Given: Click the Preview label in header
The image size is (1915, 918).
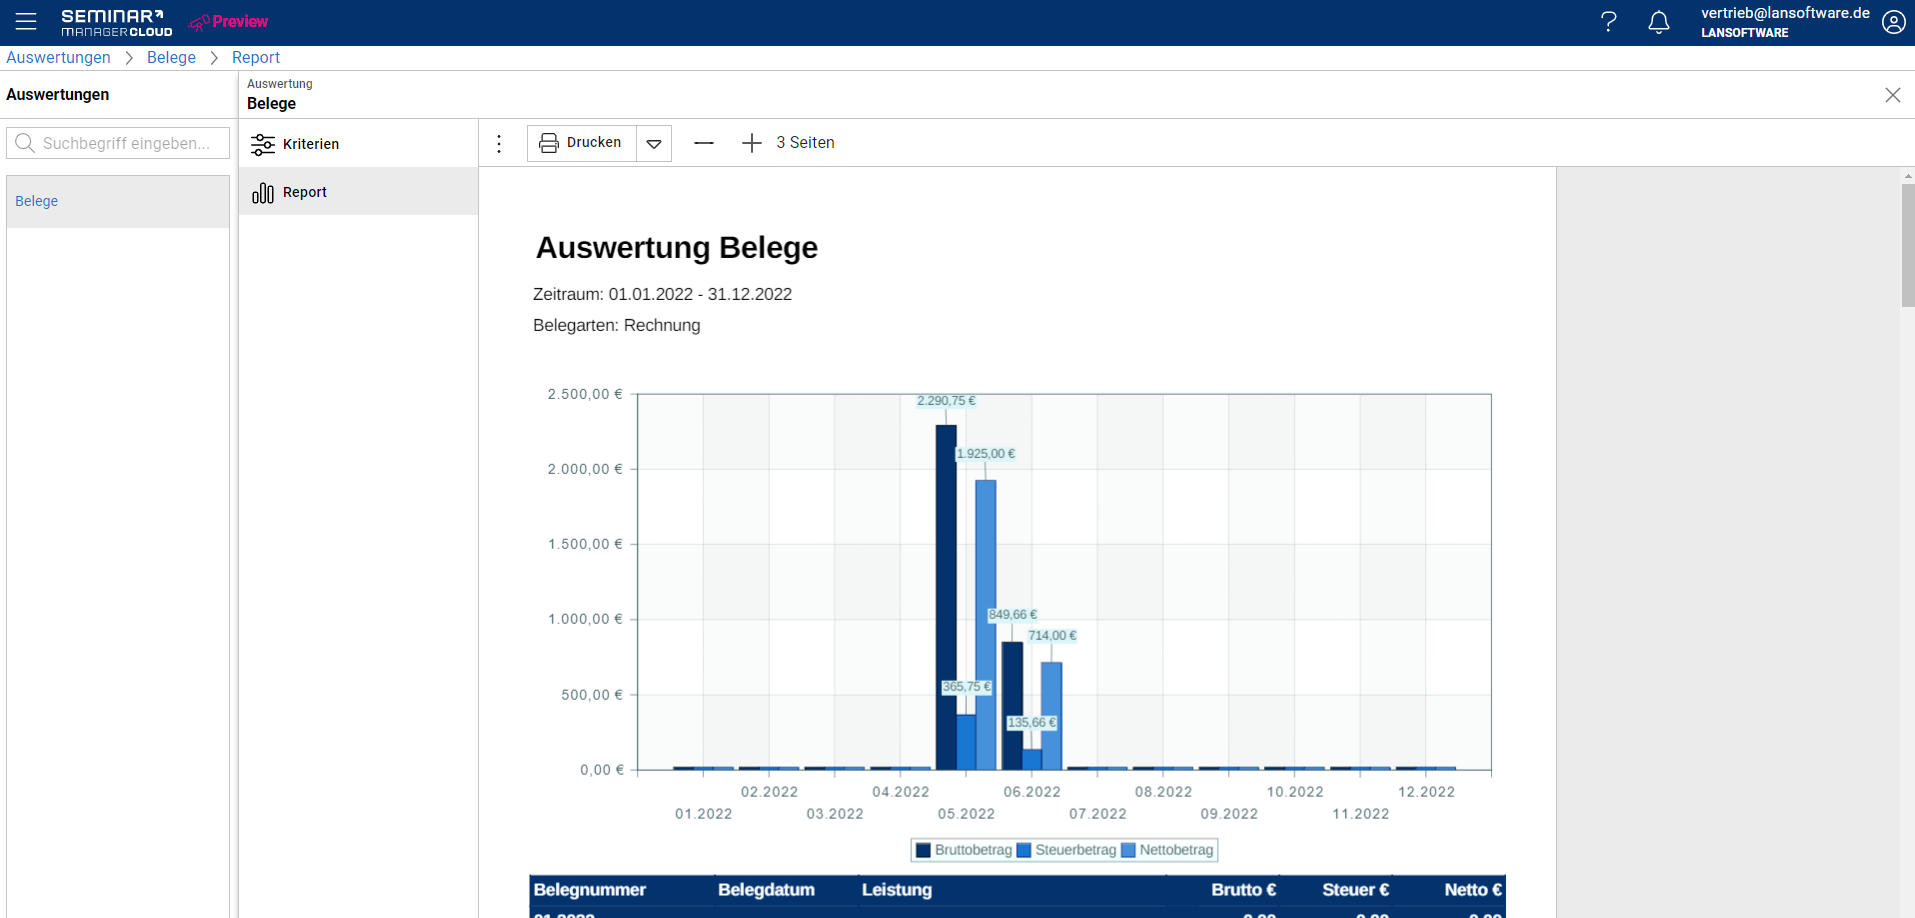Looking at the screenshot, I should point(240,21).
